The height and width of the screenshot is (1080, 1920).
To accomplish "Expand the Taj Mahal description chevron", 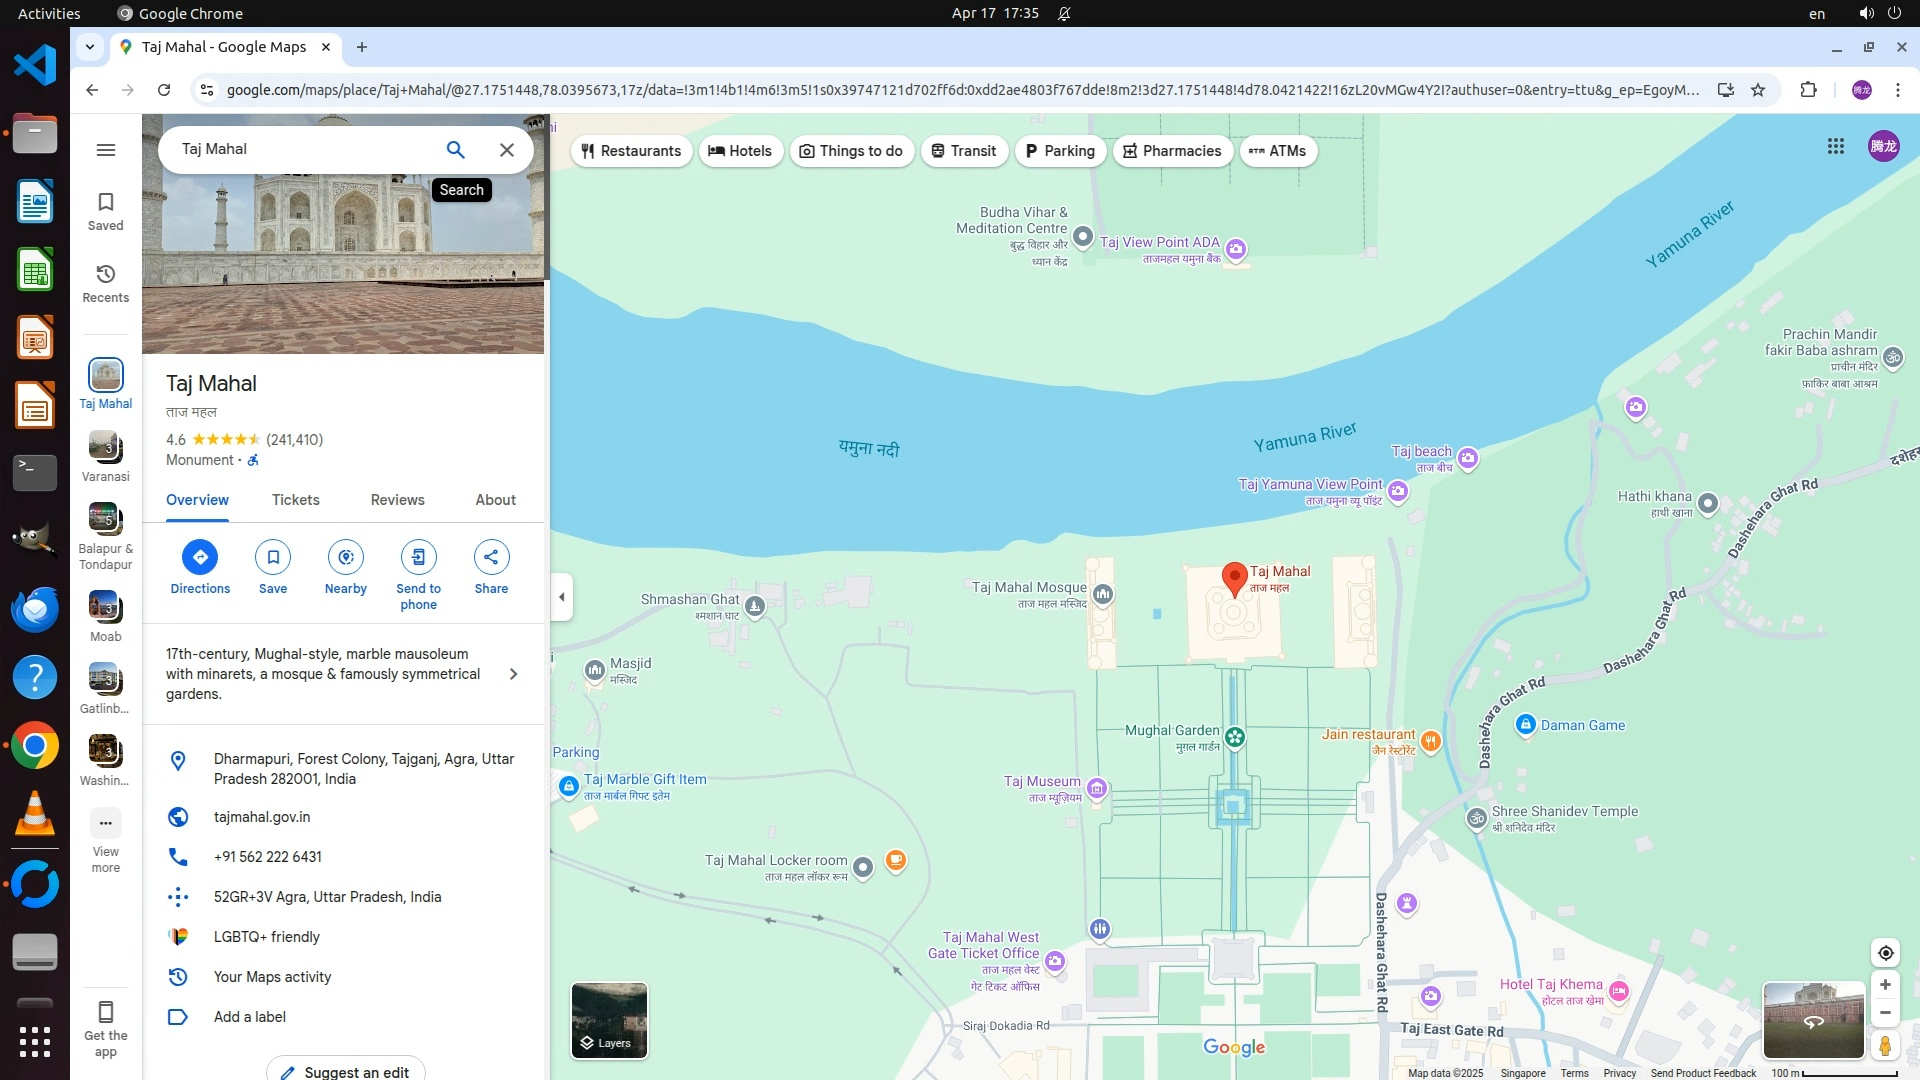I will 513,674.
